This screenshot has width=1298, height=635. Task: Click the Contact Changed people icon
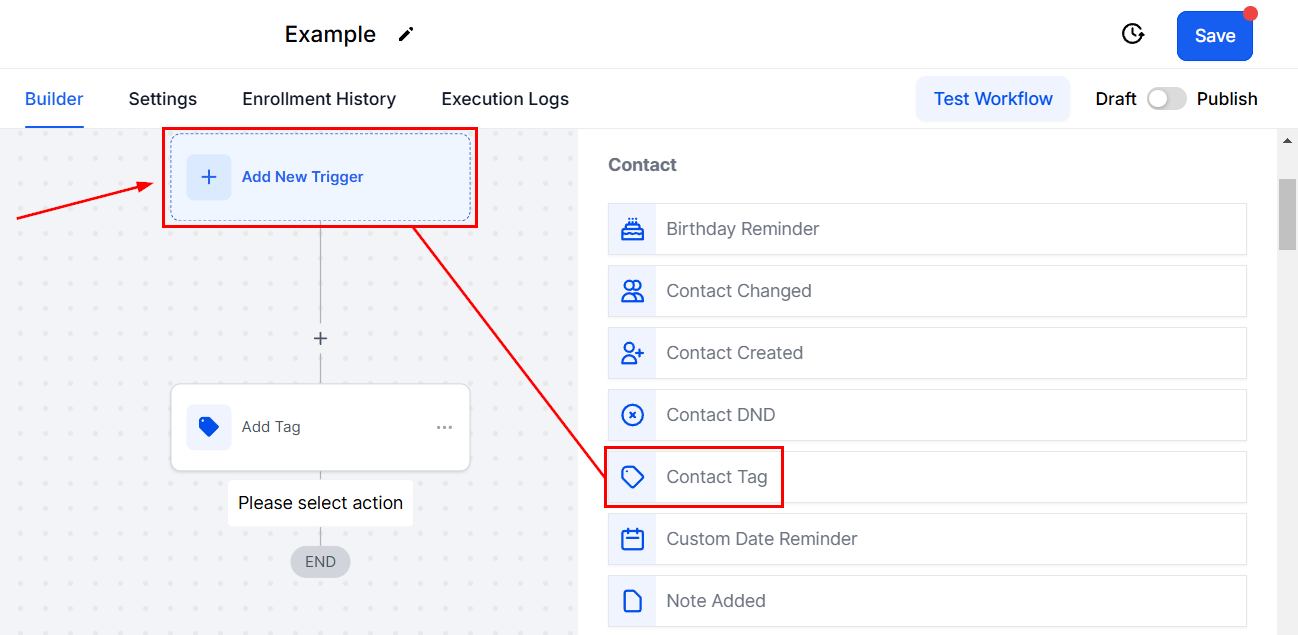click(x=632, y=291)
